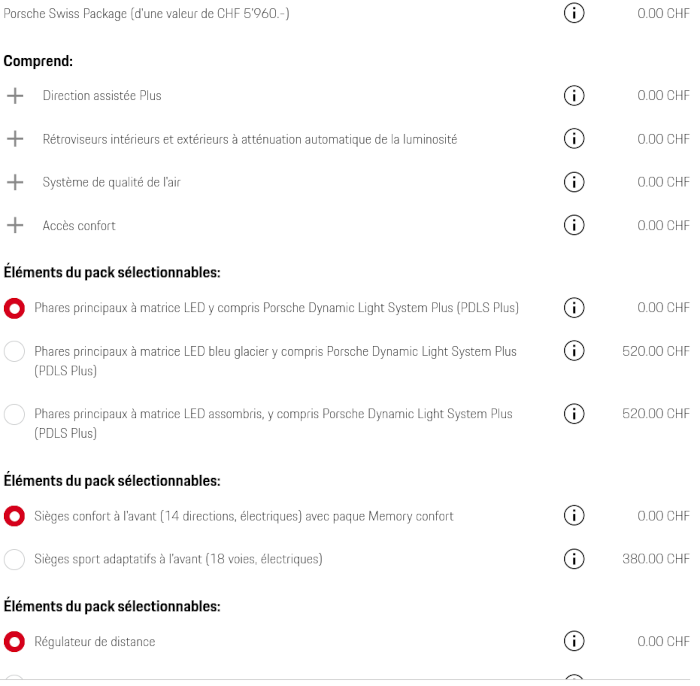
Task: Open info for LED assombris headlights
Action: pyautogui.click(x=574, y=414)
